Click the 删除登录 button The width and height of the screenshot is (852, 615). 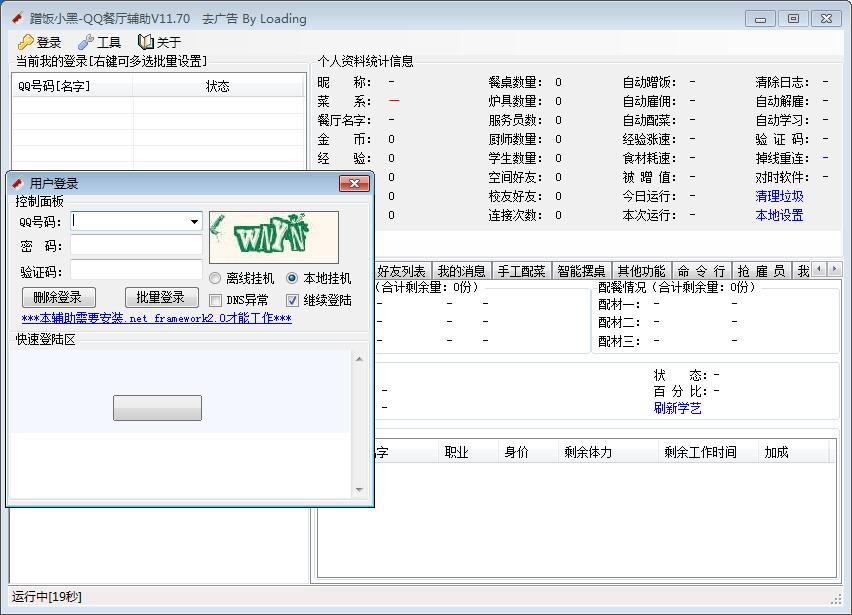click(x=59, y=297)
